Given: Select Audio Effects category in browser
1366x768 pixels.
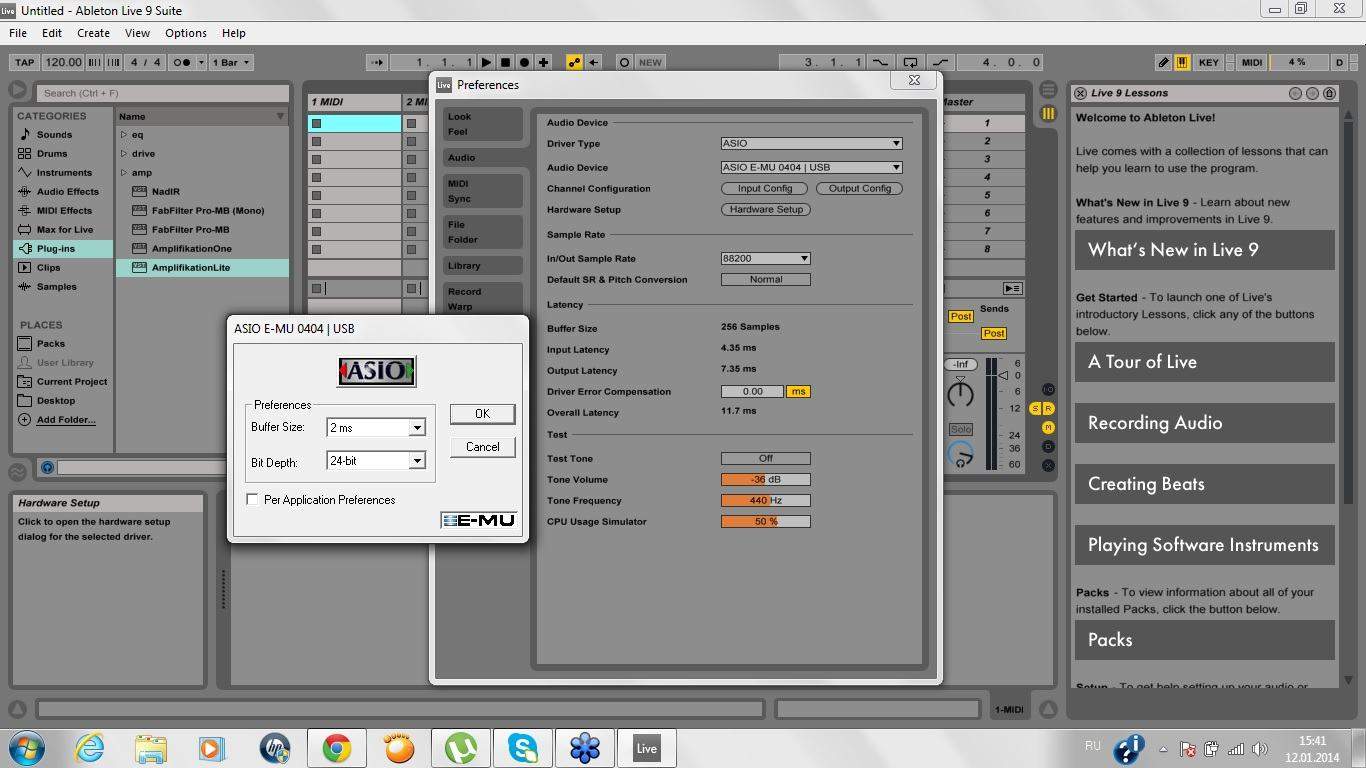Looking at the screenshot, I should tap(68, 192).
